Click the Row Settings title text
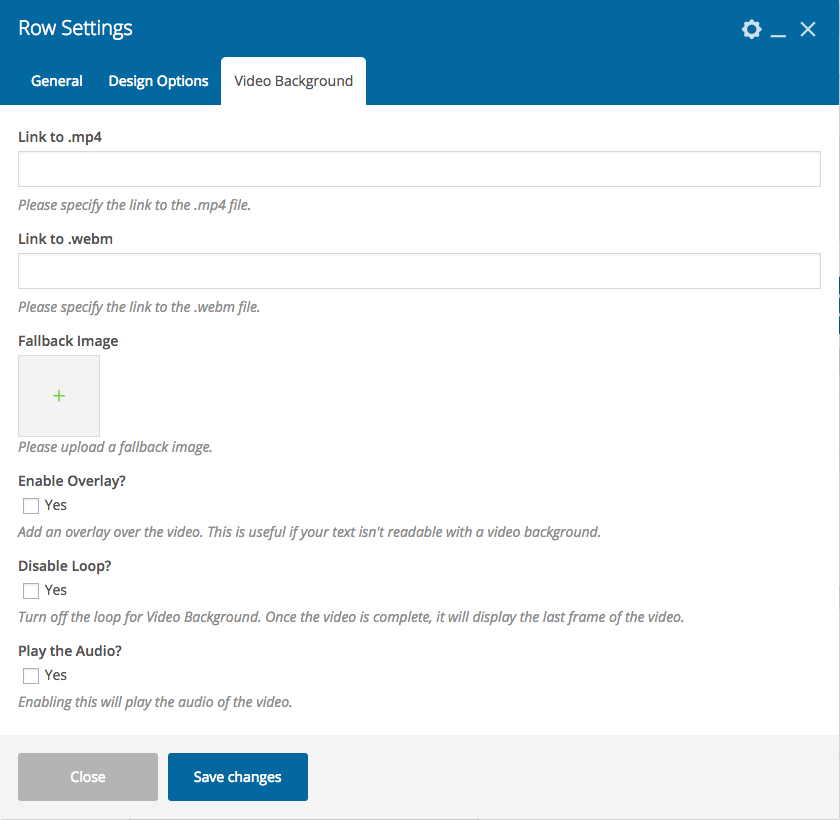 click(x=75, y=29)
